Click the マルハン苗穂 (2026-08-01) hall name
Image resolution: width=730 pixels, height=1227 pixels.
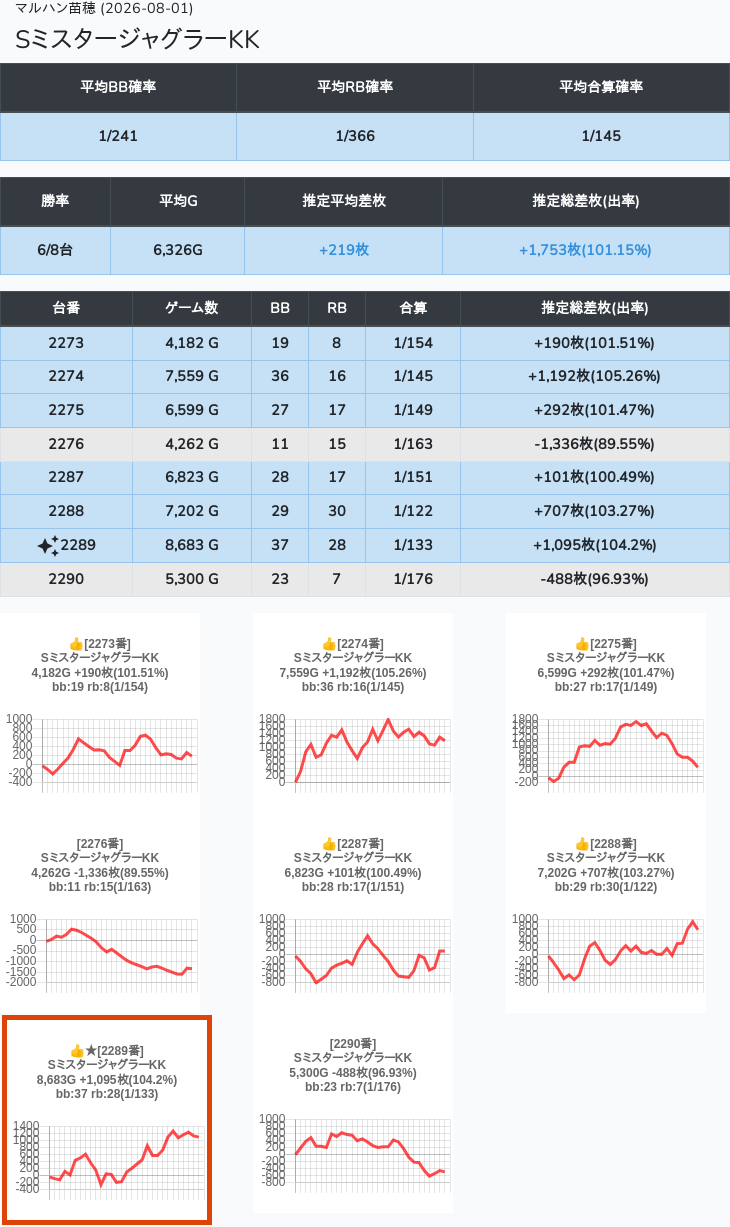(x=104, y=8)
